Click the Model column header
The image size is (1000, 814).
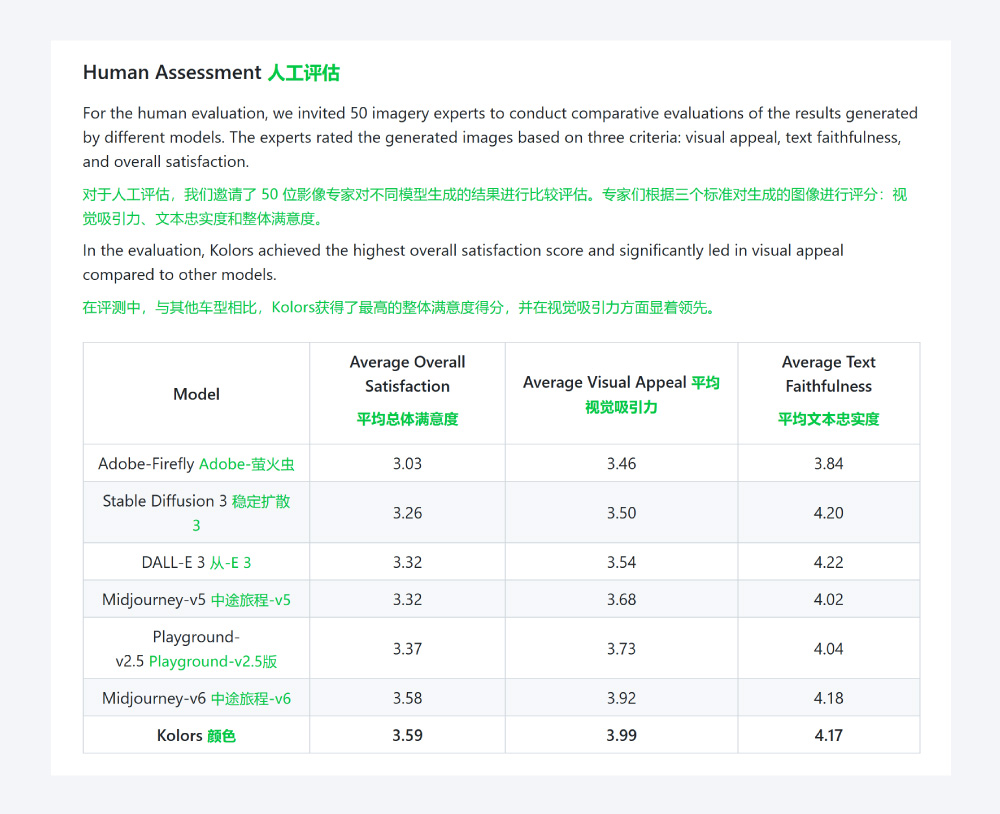coord(196,394)
